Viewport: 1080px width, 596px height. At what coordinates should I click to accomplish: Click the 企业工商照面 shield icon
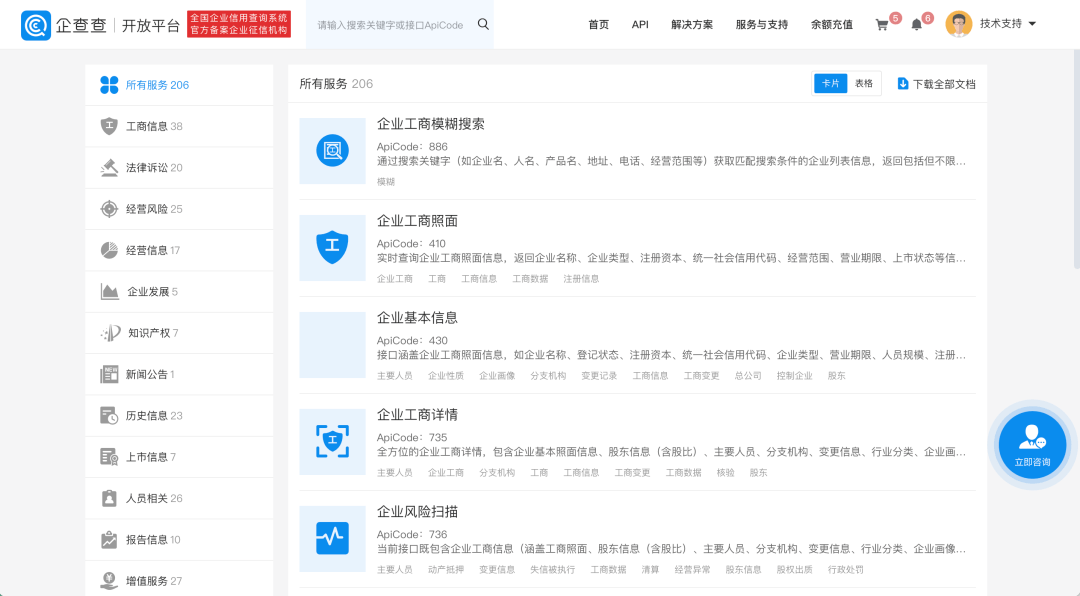point(333,245)
